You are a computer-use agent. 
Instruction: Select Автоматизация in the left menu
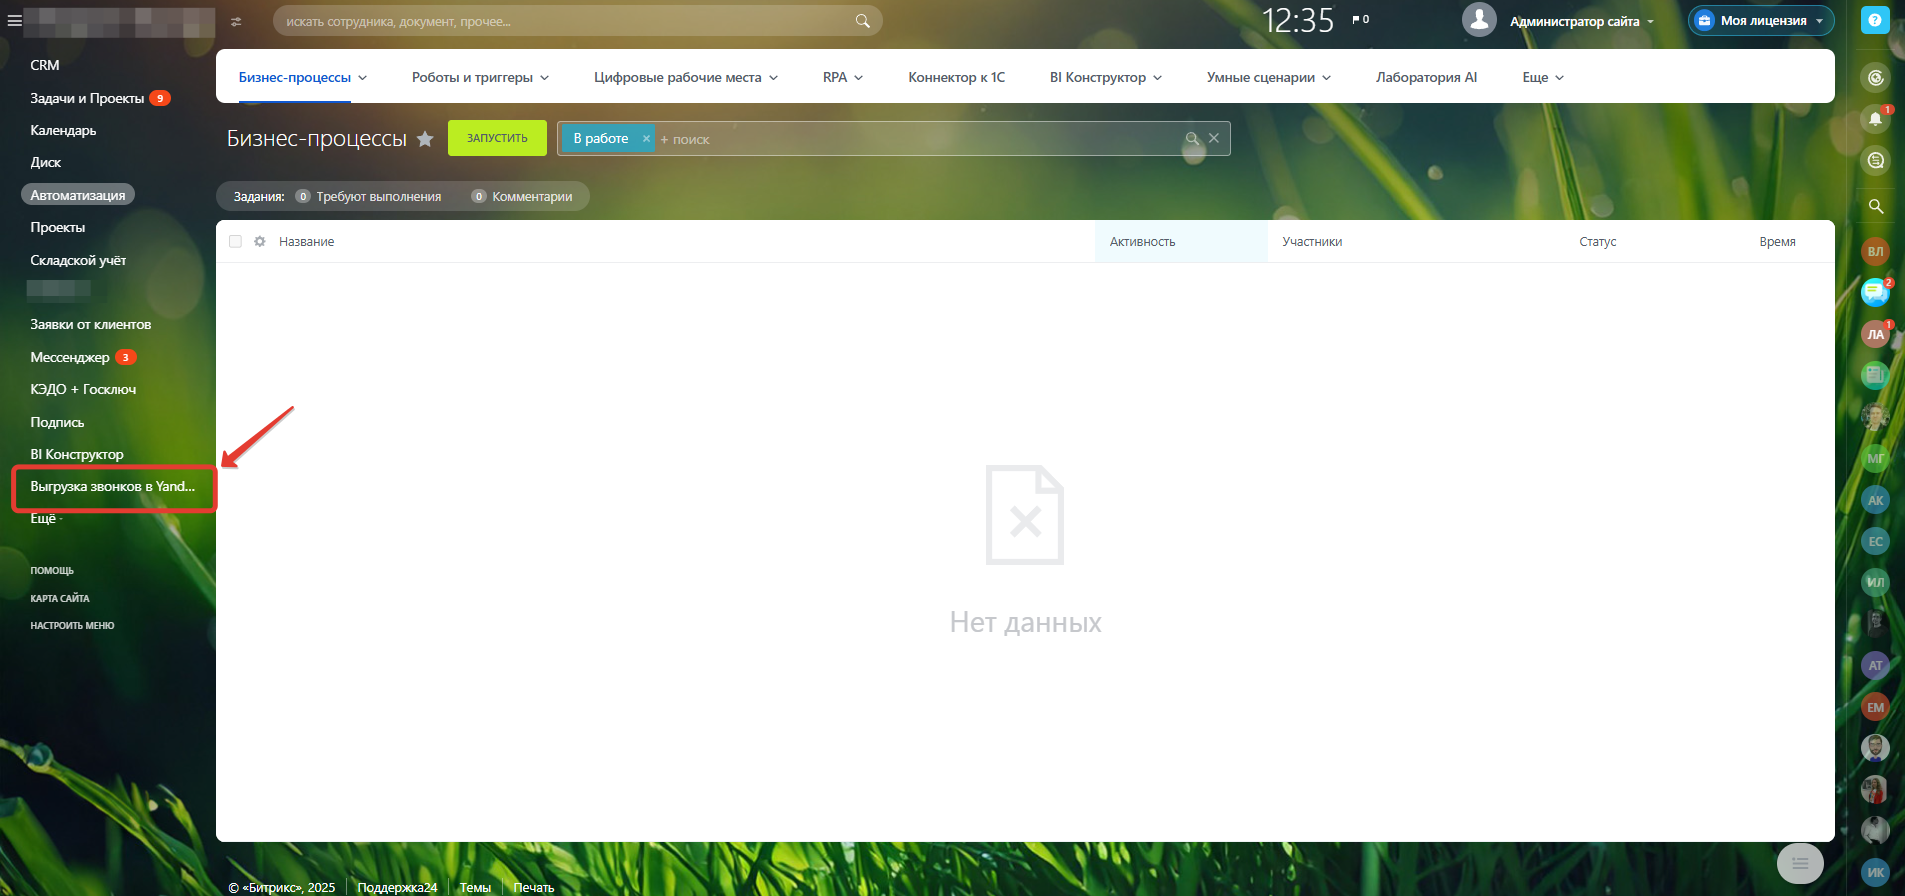tap(78, 195)
